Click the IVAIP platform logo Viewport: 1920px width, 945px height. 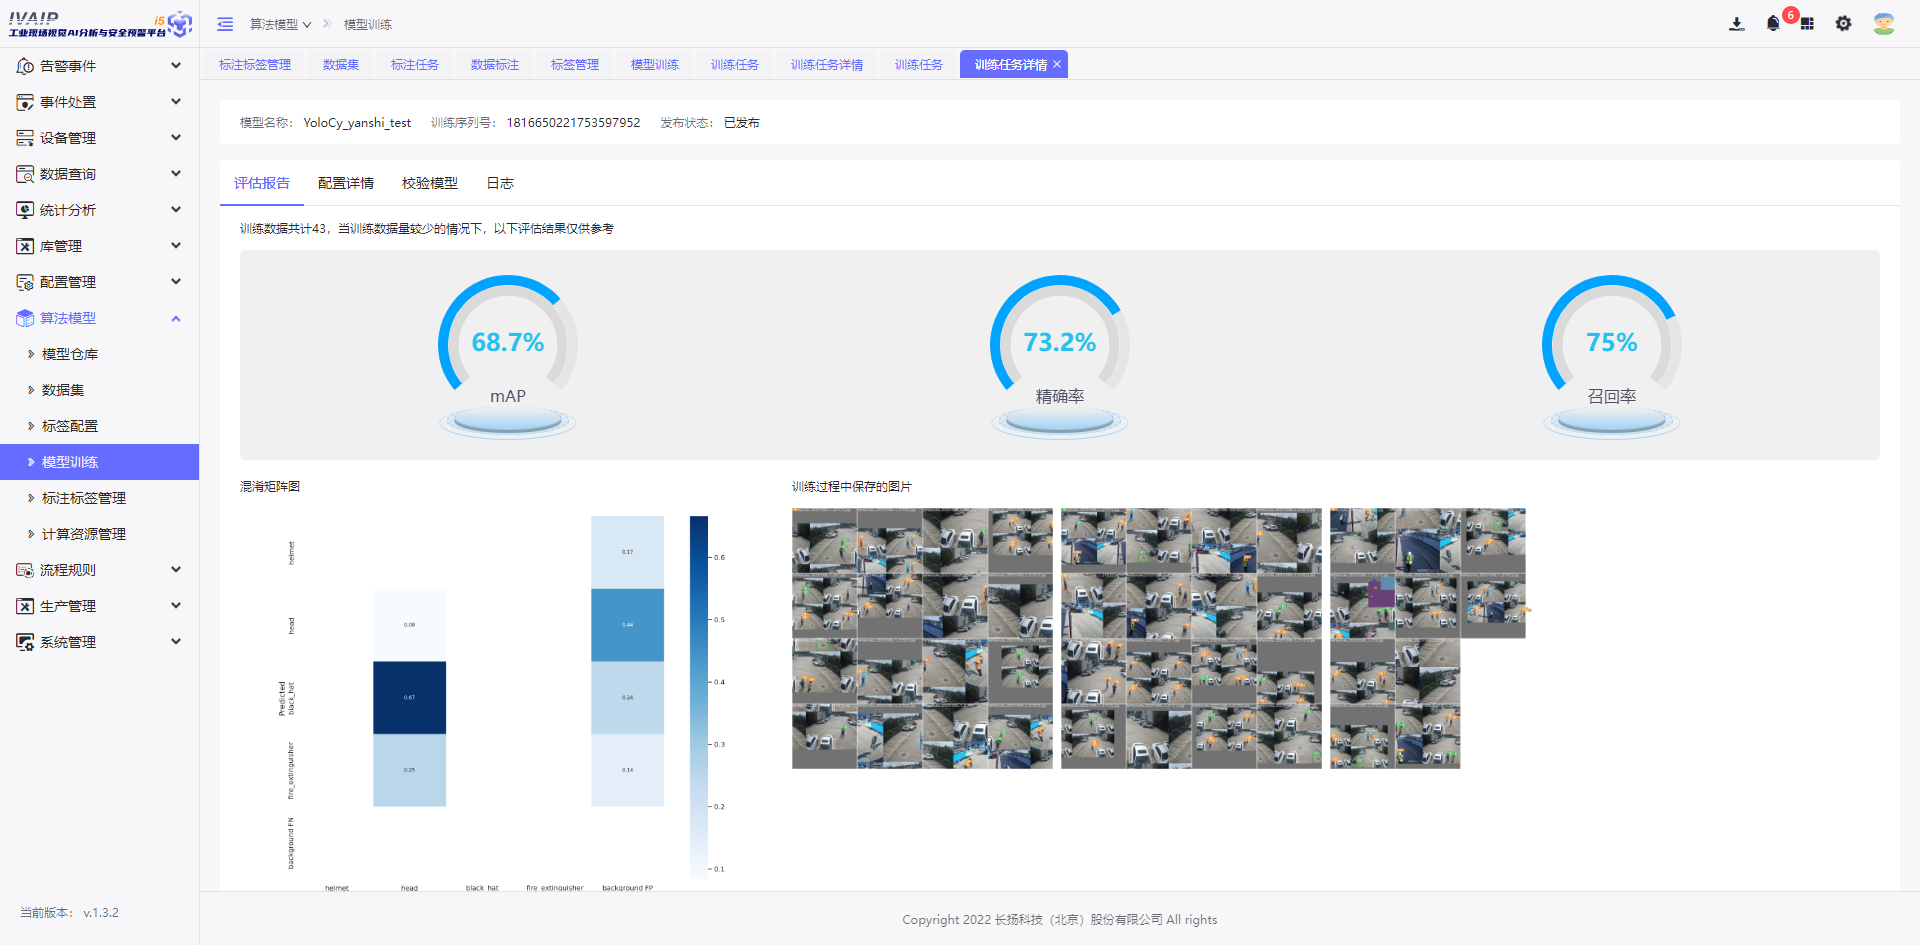point(99,24)
